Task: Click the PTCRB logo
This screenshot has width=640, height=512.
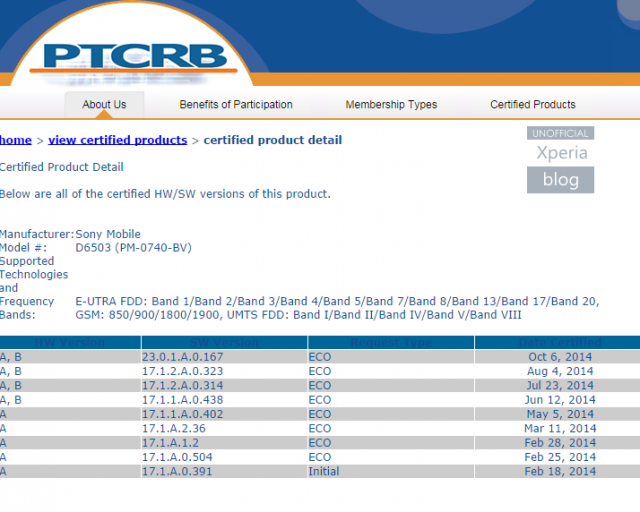Action: pyautogui.click(x=134, y=58)
